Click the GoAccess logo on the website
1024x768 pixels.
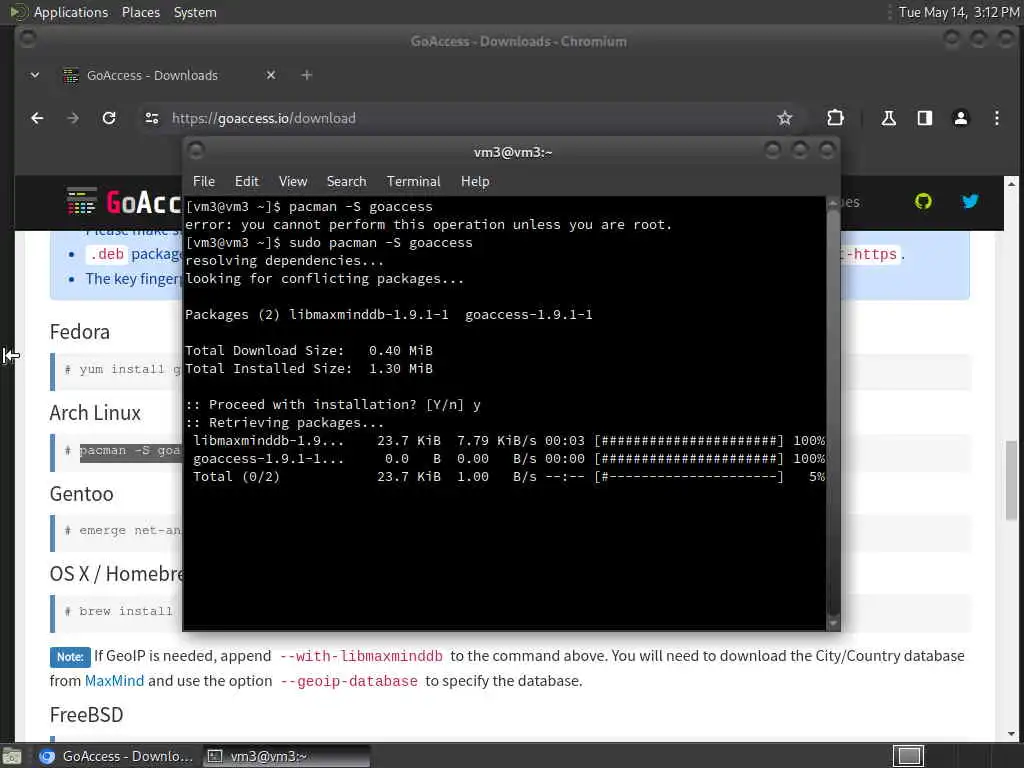(x=124, y=202)
